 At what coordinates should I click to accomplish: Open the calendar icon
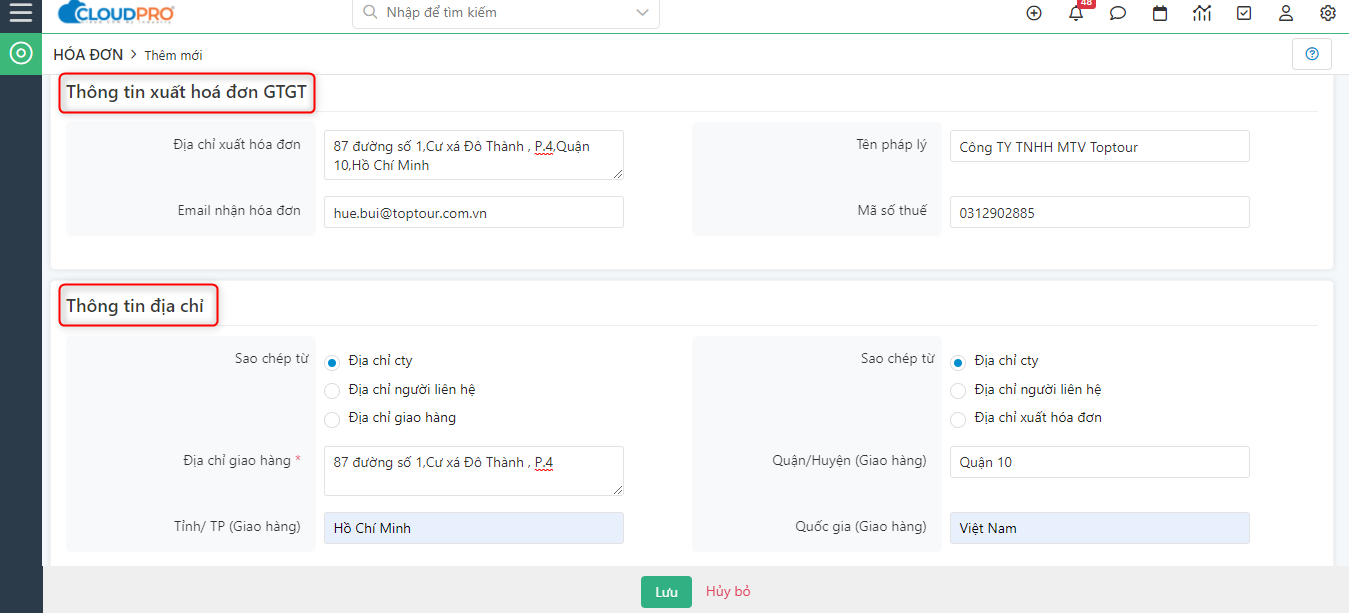click(x=1160, y=13)
